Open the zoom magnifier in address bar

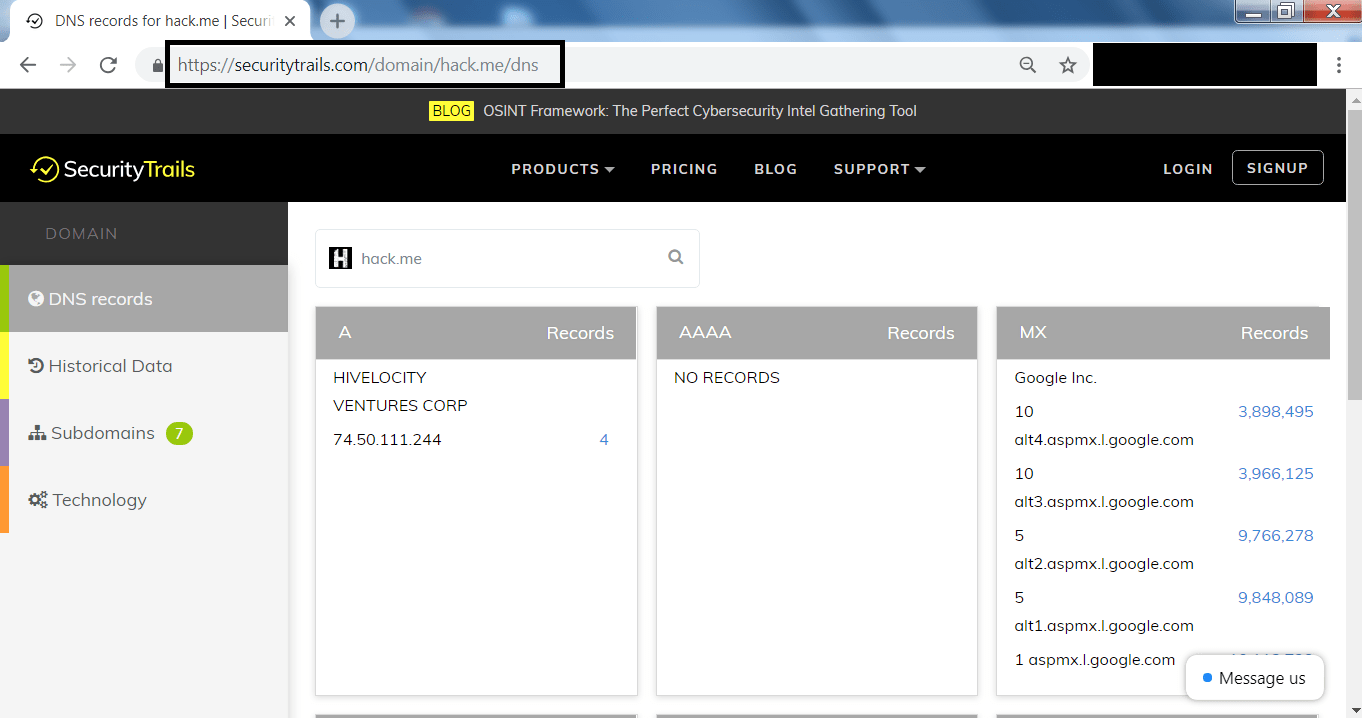[x=1028, y=65]
